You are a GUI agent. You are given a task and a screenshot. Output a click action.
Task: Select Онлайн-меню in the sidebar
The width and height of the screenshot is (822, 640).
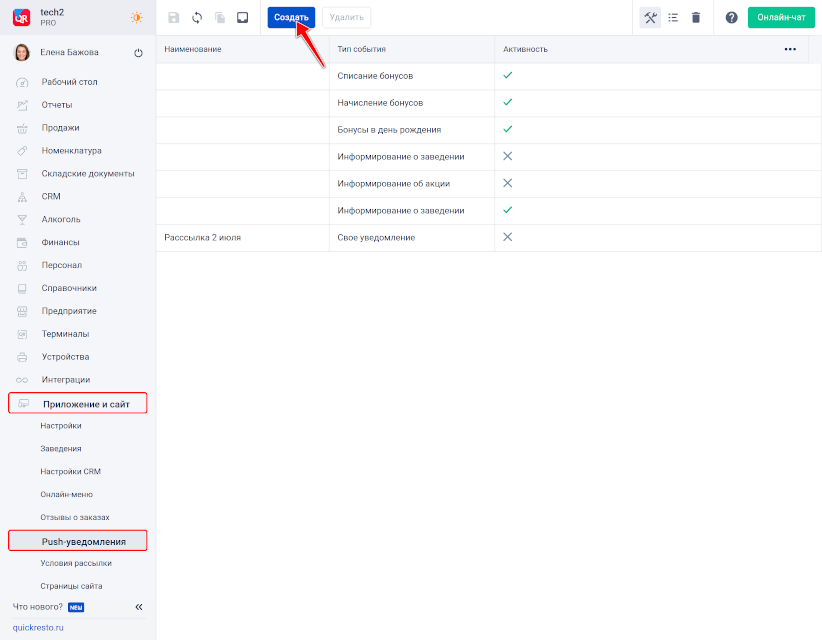67,495
